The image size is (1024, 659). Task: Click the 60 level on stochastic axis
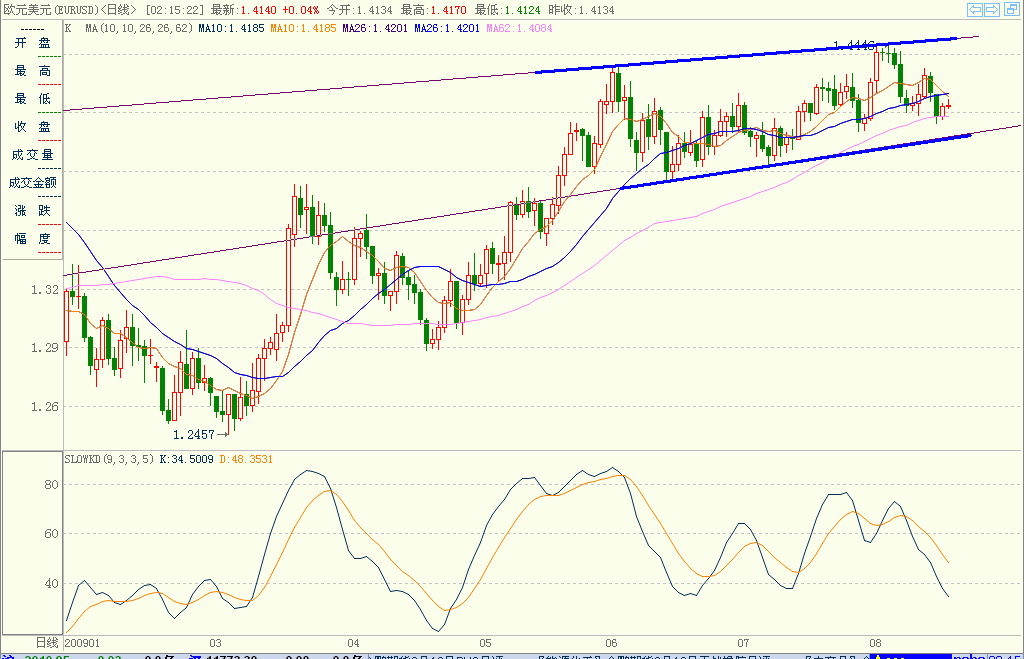coord(51,534)
